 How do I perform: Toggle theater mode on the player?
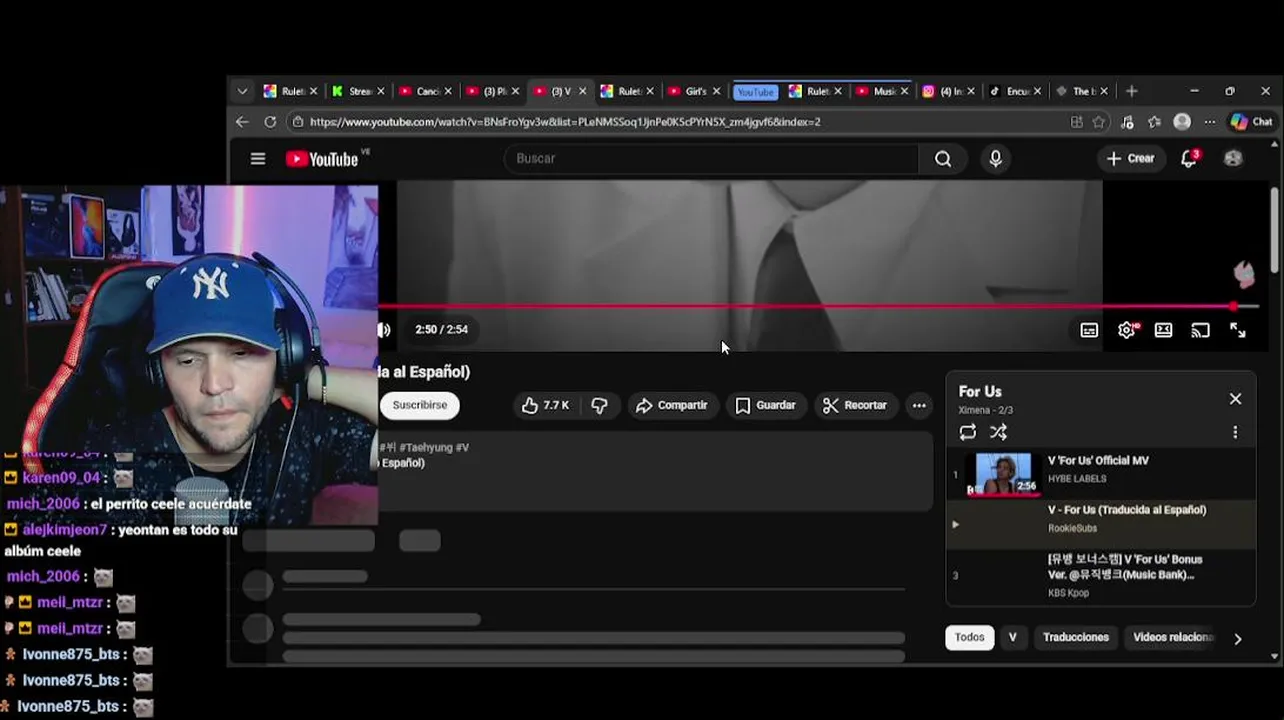1163,330
